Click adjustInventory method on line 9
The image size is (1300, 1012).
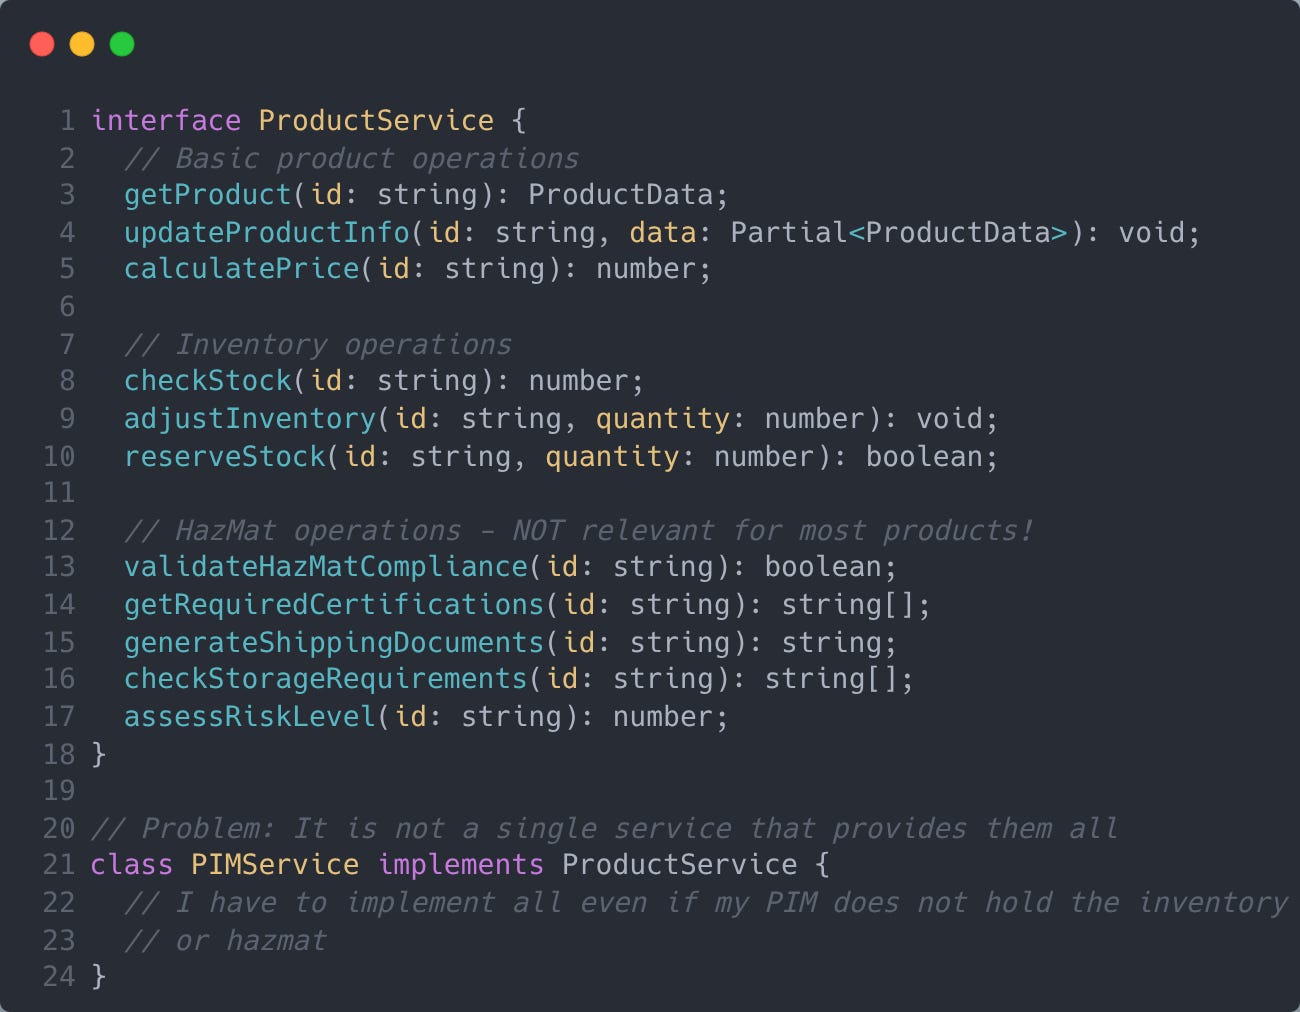click(x=249, y=418)
